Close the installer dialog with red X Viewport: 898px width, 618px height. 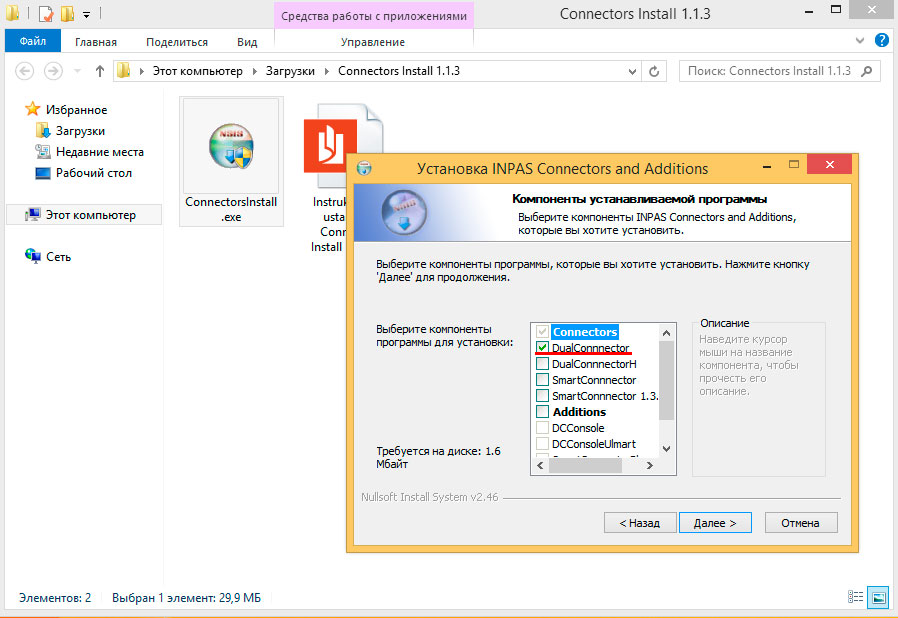(x=829, y=164)
